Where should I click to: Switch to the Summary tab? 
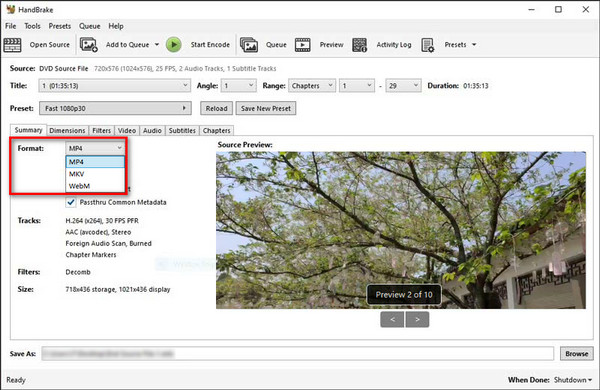tap(28, 130)
